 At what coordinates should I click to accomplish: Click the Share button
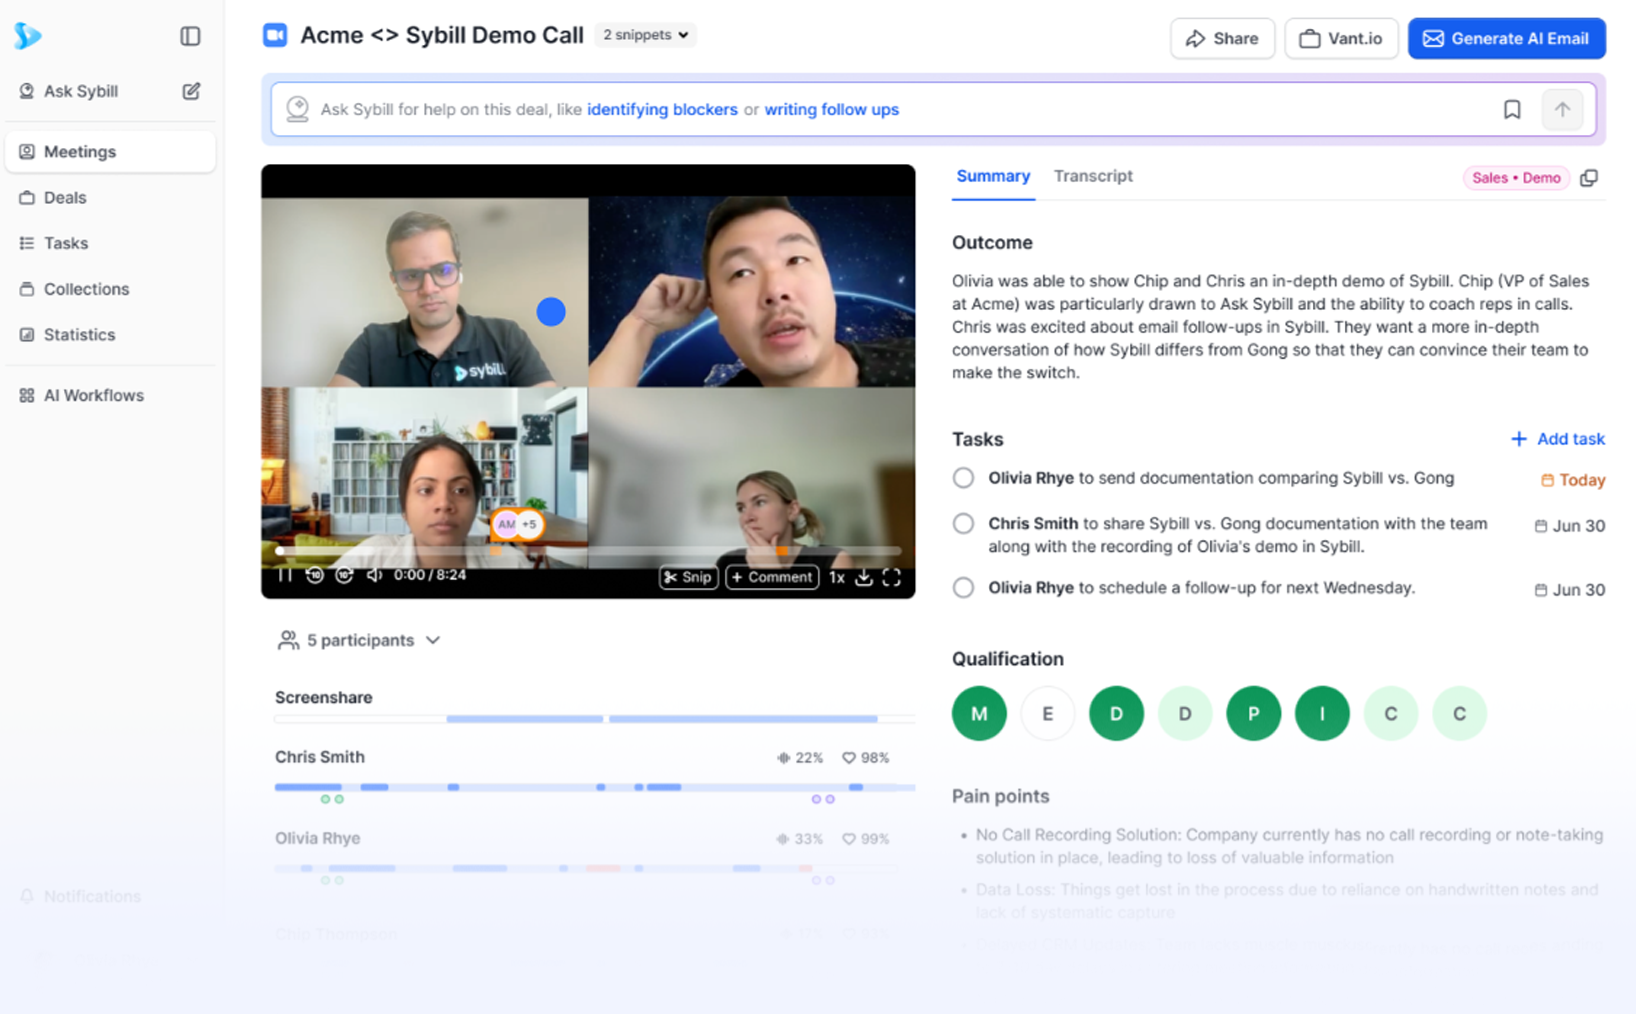(x=1222, y=39)
